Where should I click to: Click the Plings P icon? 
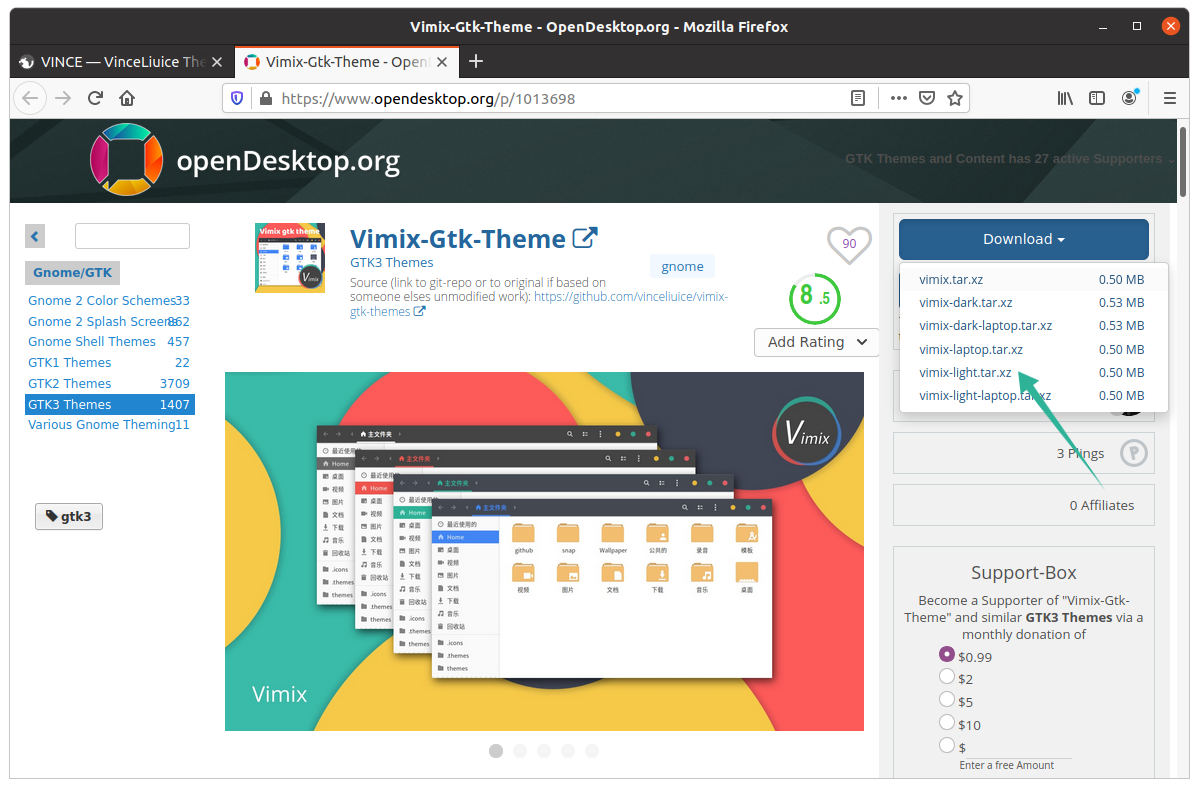(x=1134, y=453)
